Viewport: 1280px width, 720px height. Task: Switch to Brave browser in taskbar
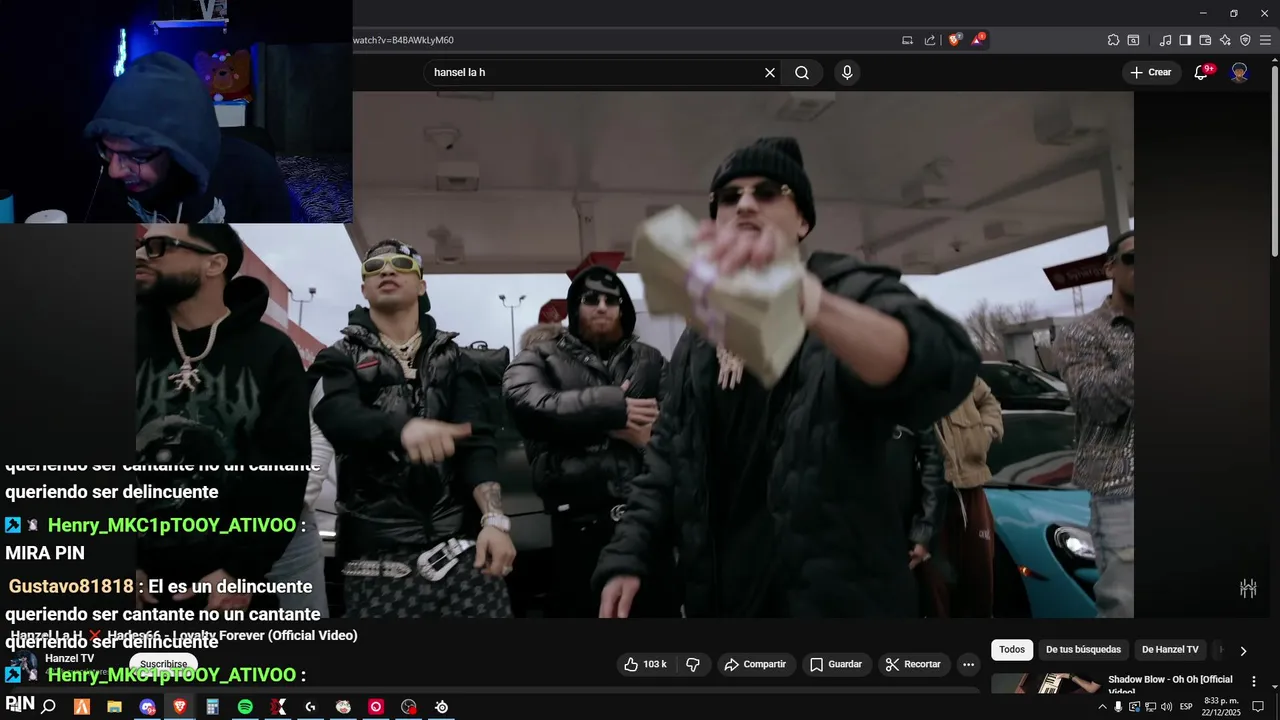[180, 707]
